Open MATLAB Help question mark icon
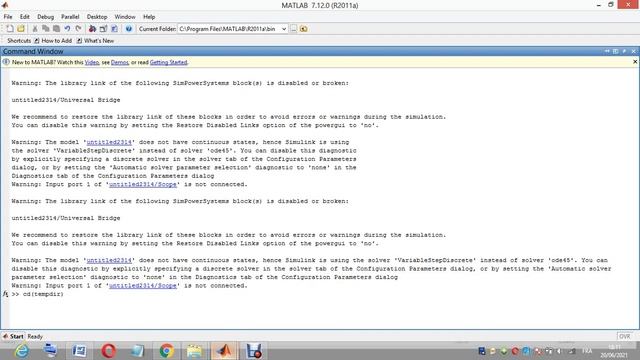The image size is (640, 360). click(129, 29)
